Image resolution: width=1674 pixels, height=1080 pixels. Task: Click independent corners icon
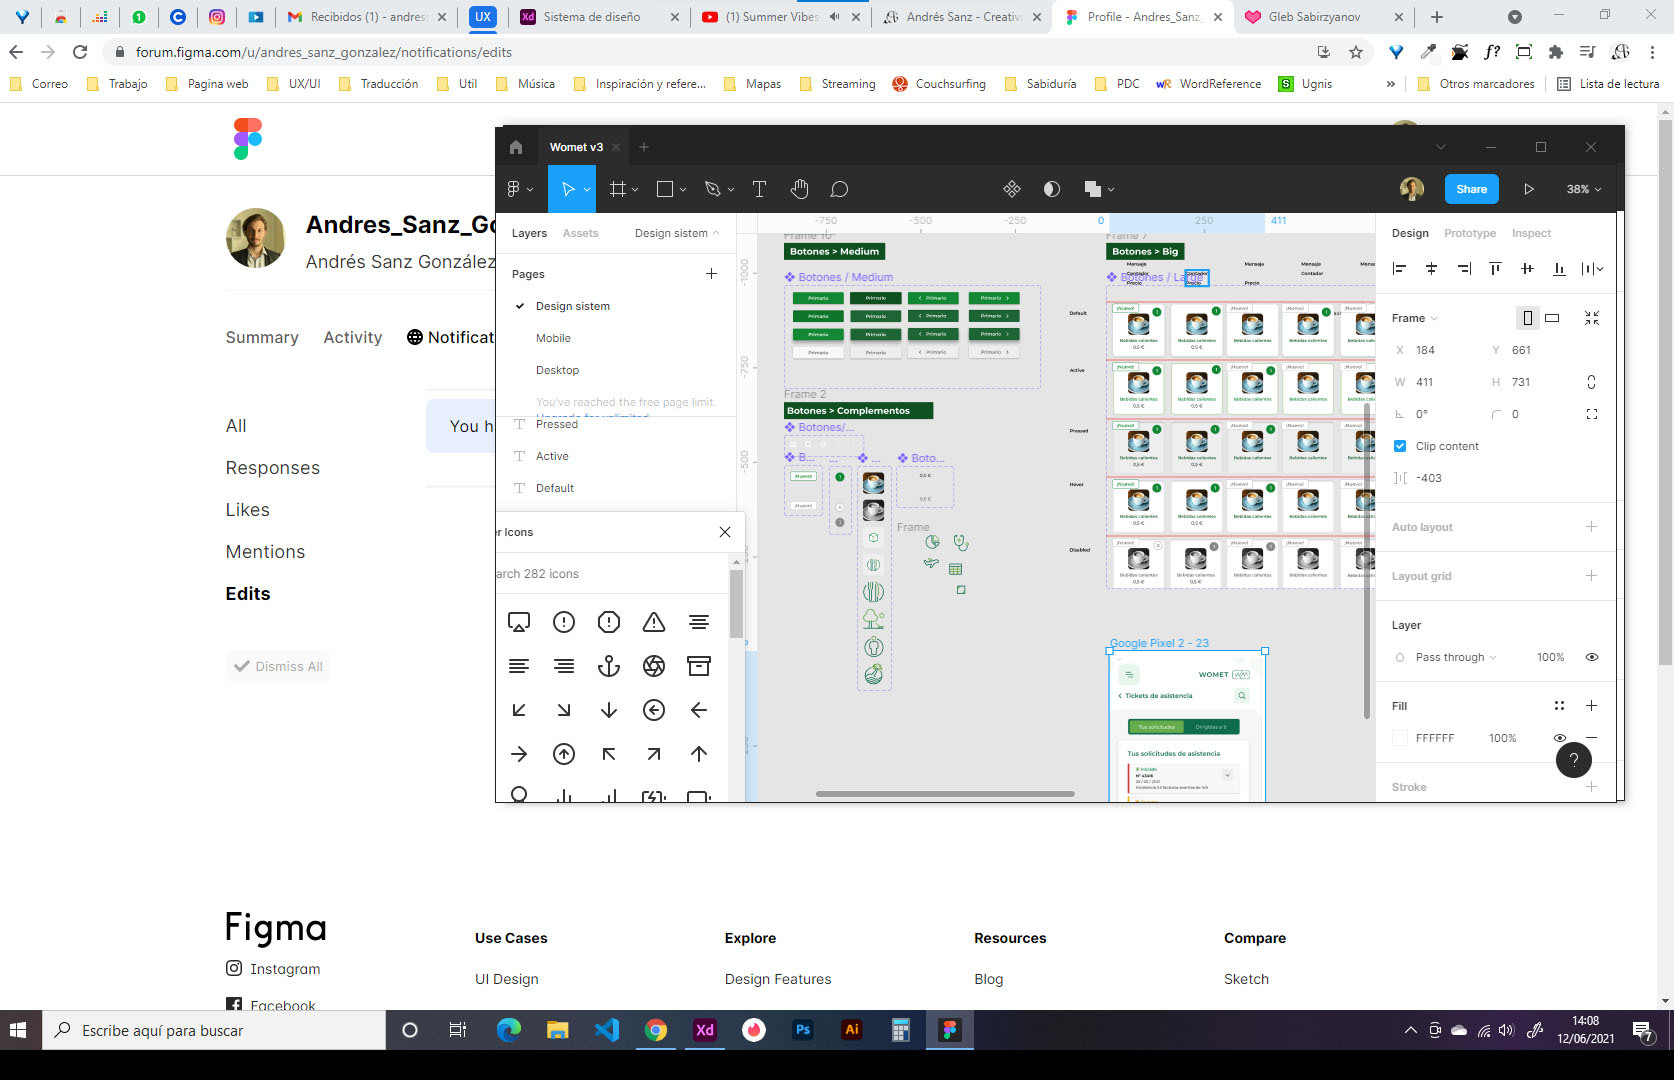tap(1592, 414)
